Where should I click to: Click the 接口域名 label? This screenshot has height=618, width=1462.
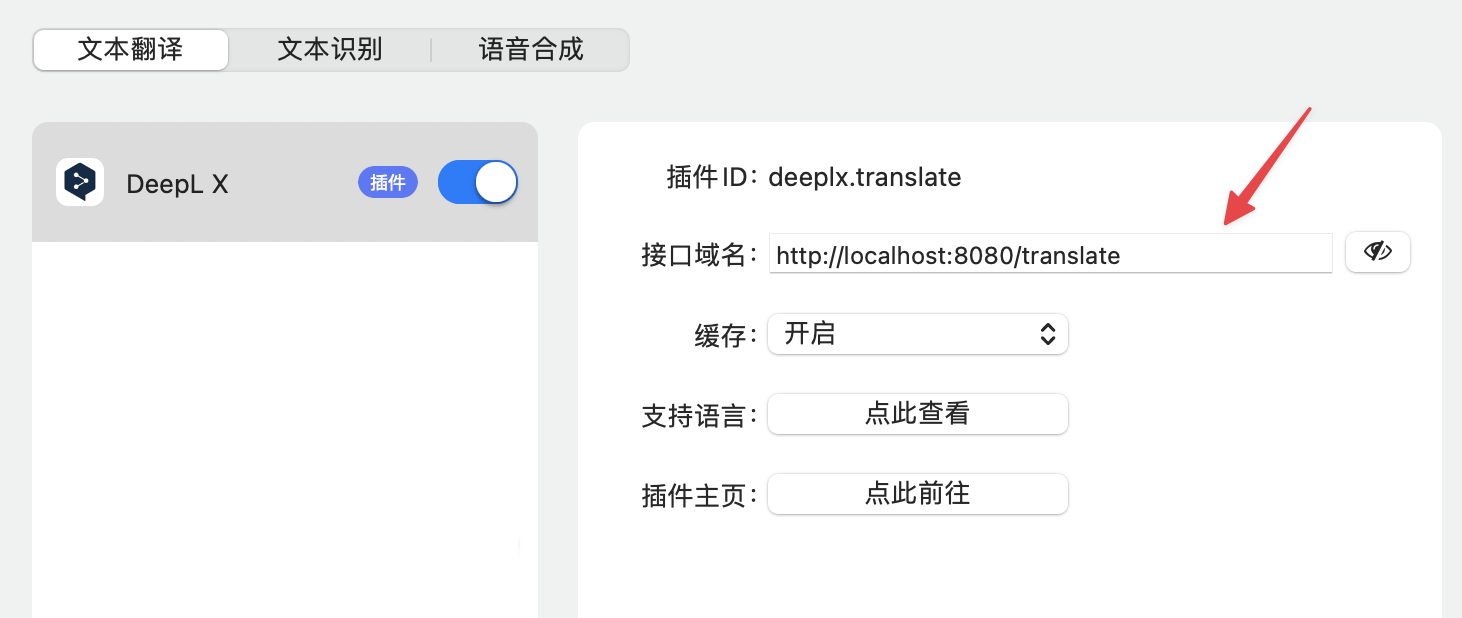pyautogui.click(x=699, y=255)
